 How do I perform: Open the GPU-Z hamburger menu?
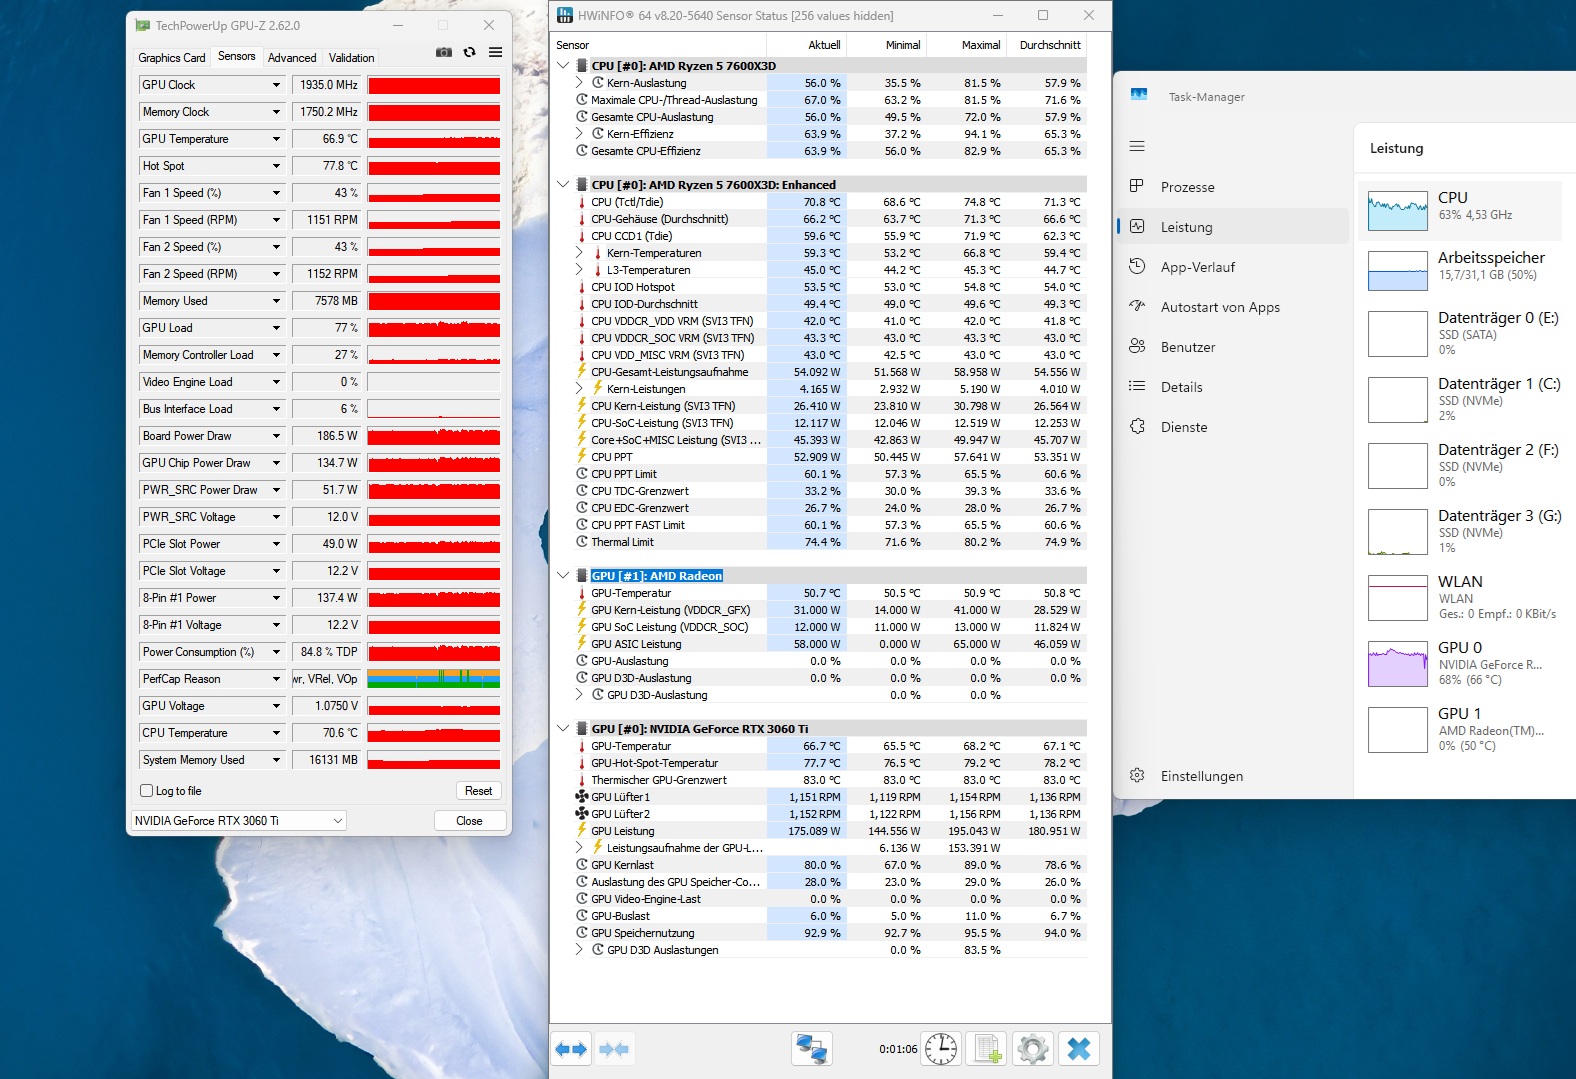pos(495,52)
